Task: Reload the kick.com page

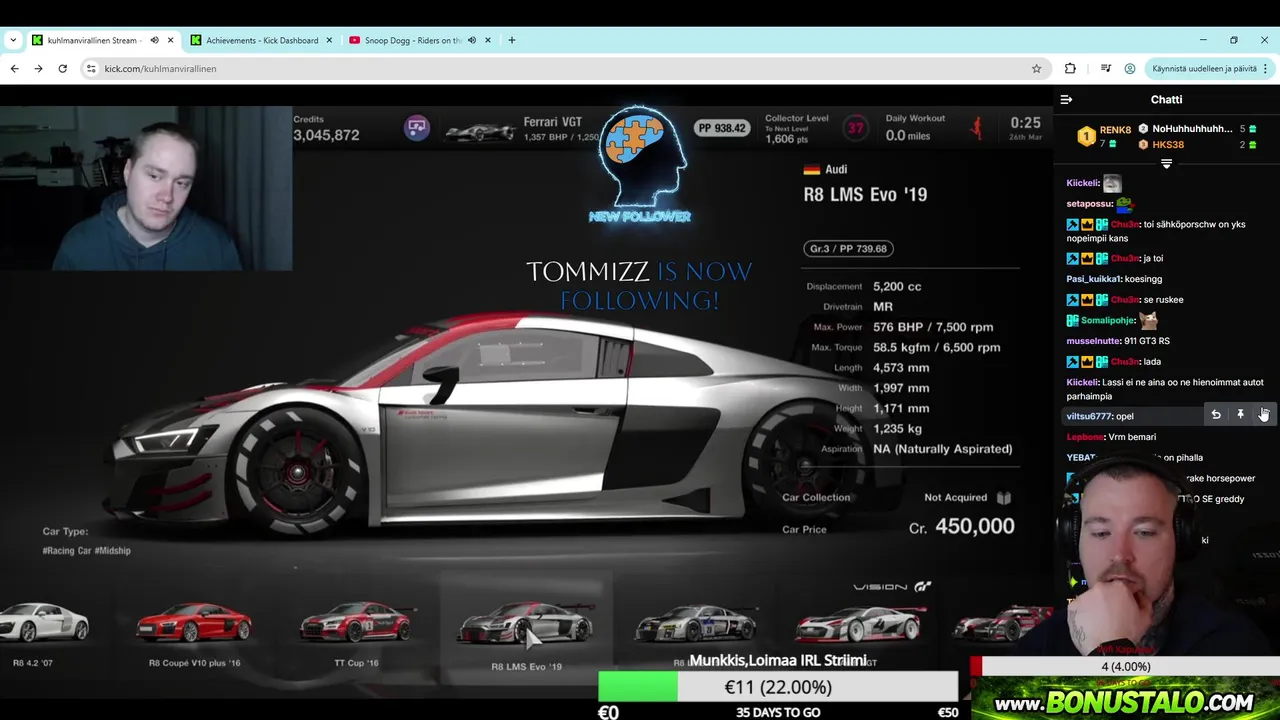Action: [x=62, y=68]
